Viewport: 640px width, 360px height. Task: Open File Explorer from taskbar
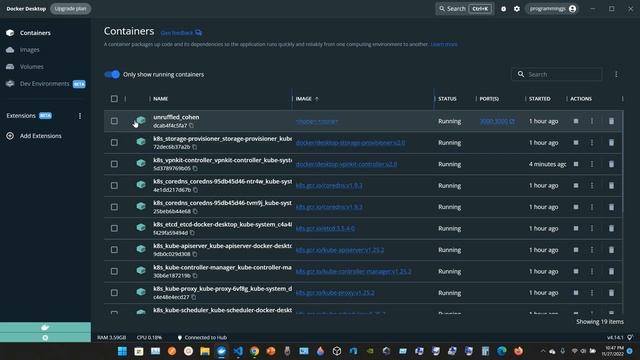click(205, 351)
